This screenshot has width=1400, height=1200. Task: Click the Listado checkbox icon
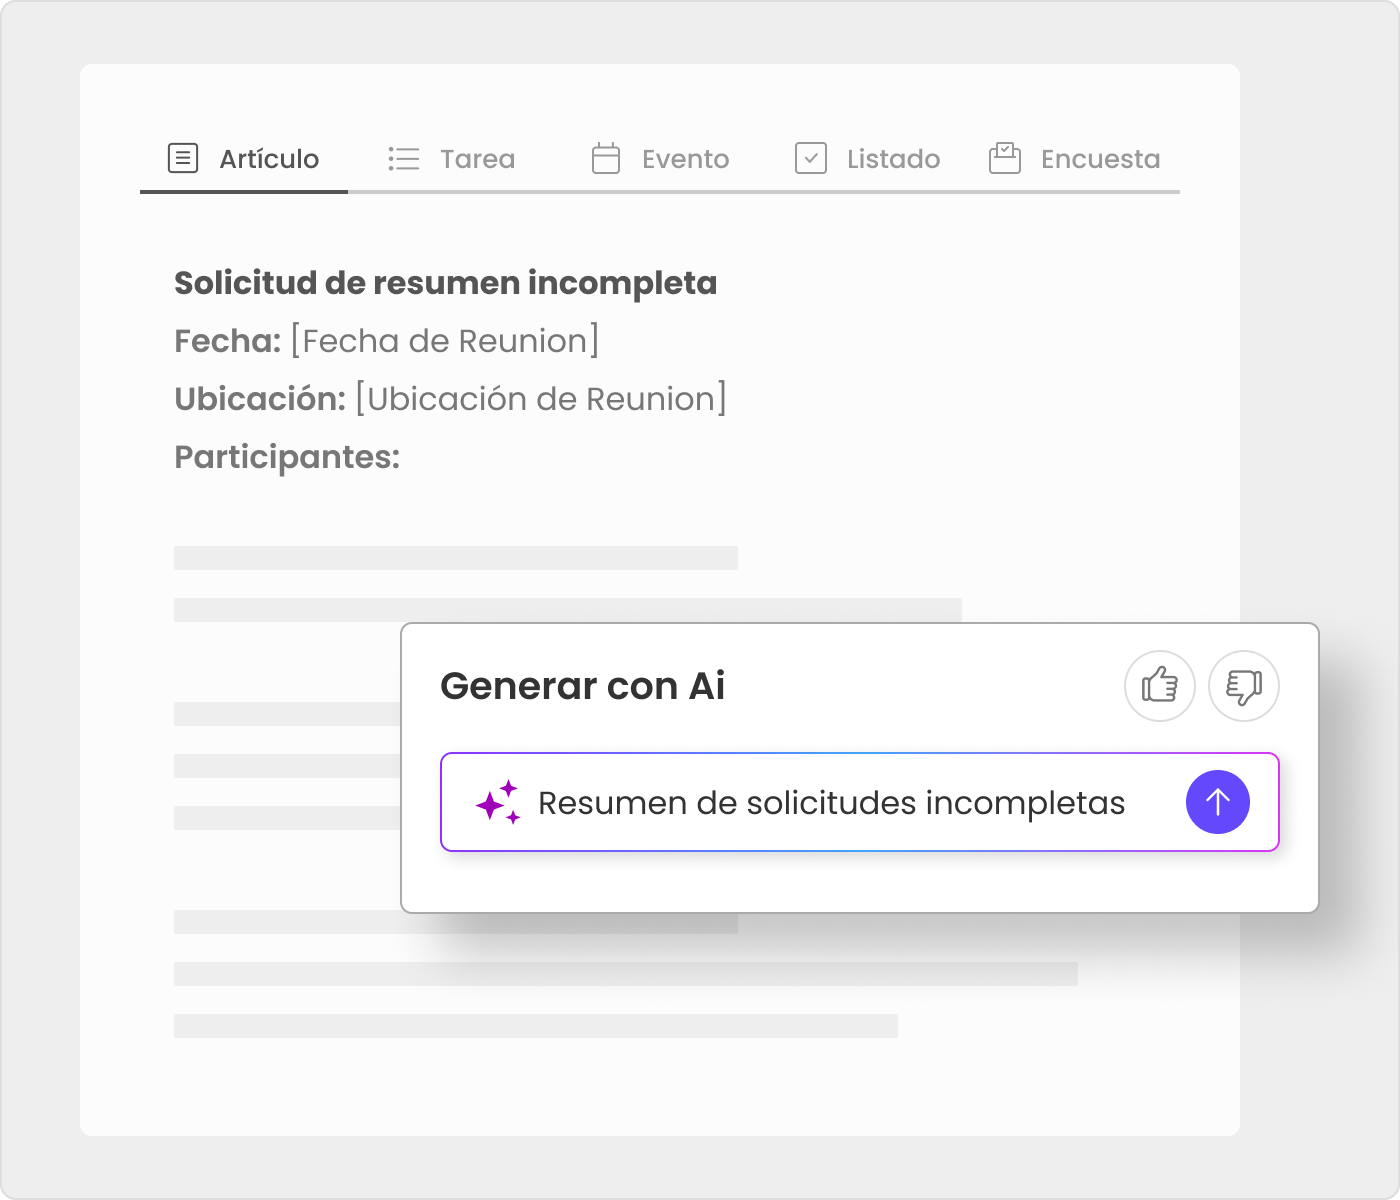(x=810, y=158)
